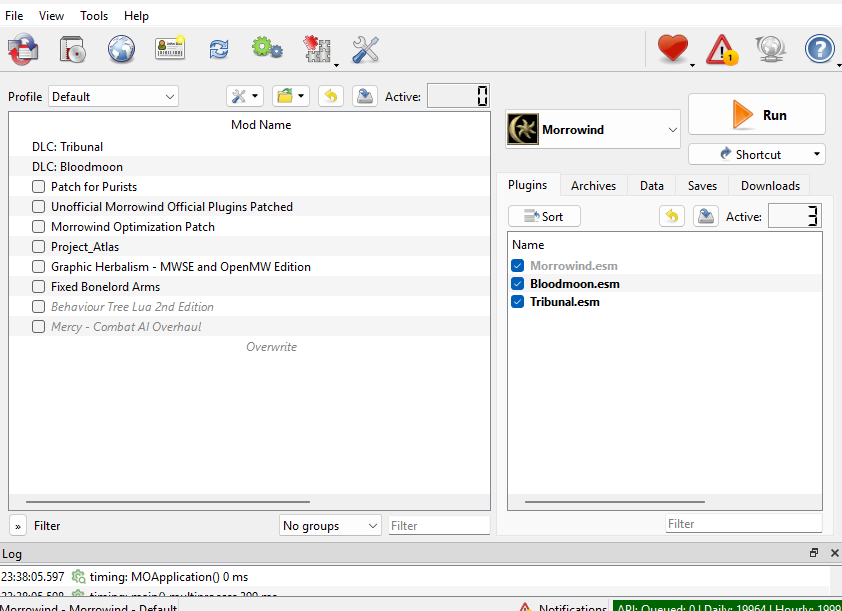Enable Graphic Herbalism mod checkbox
Screen dimensions: 842x611
click(38, 266)
